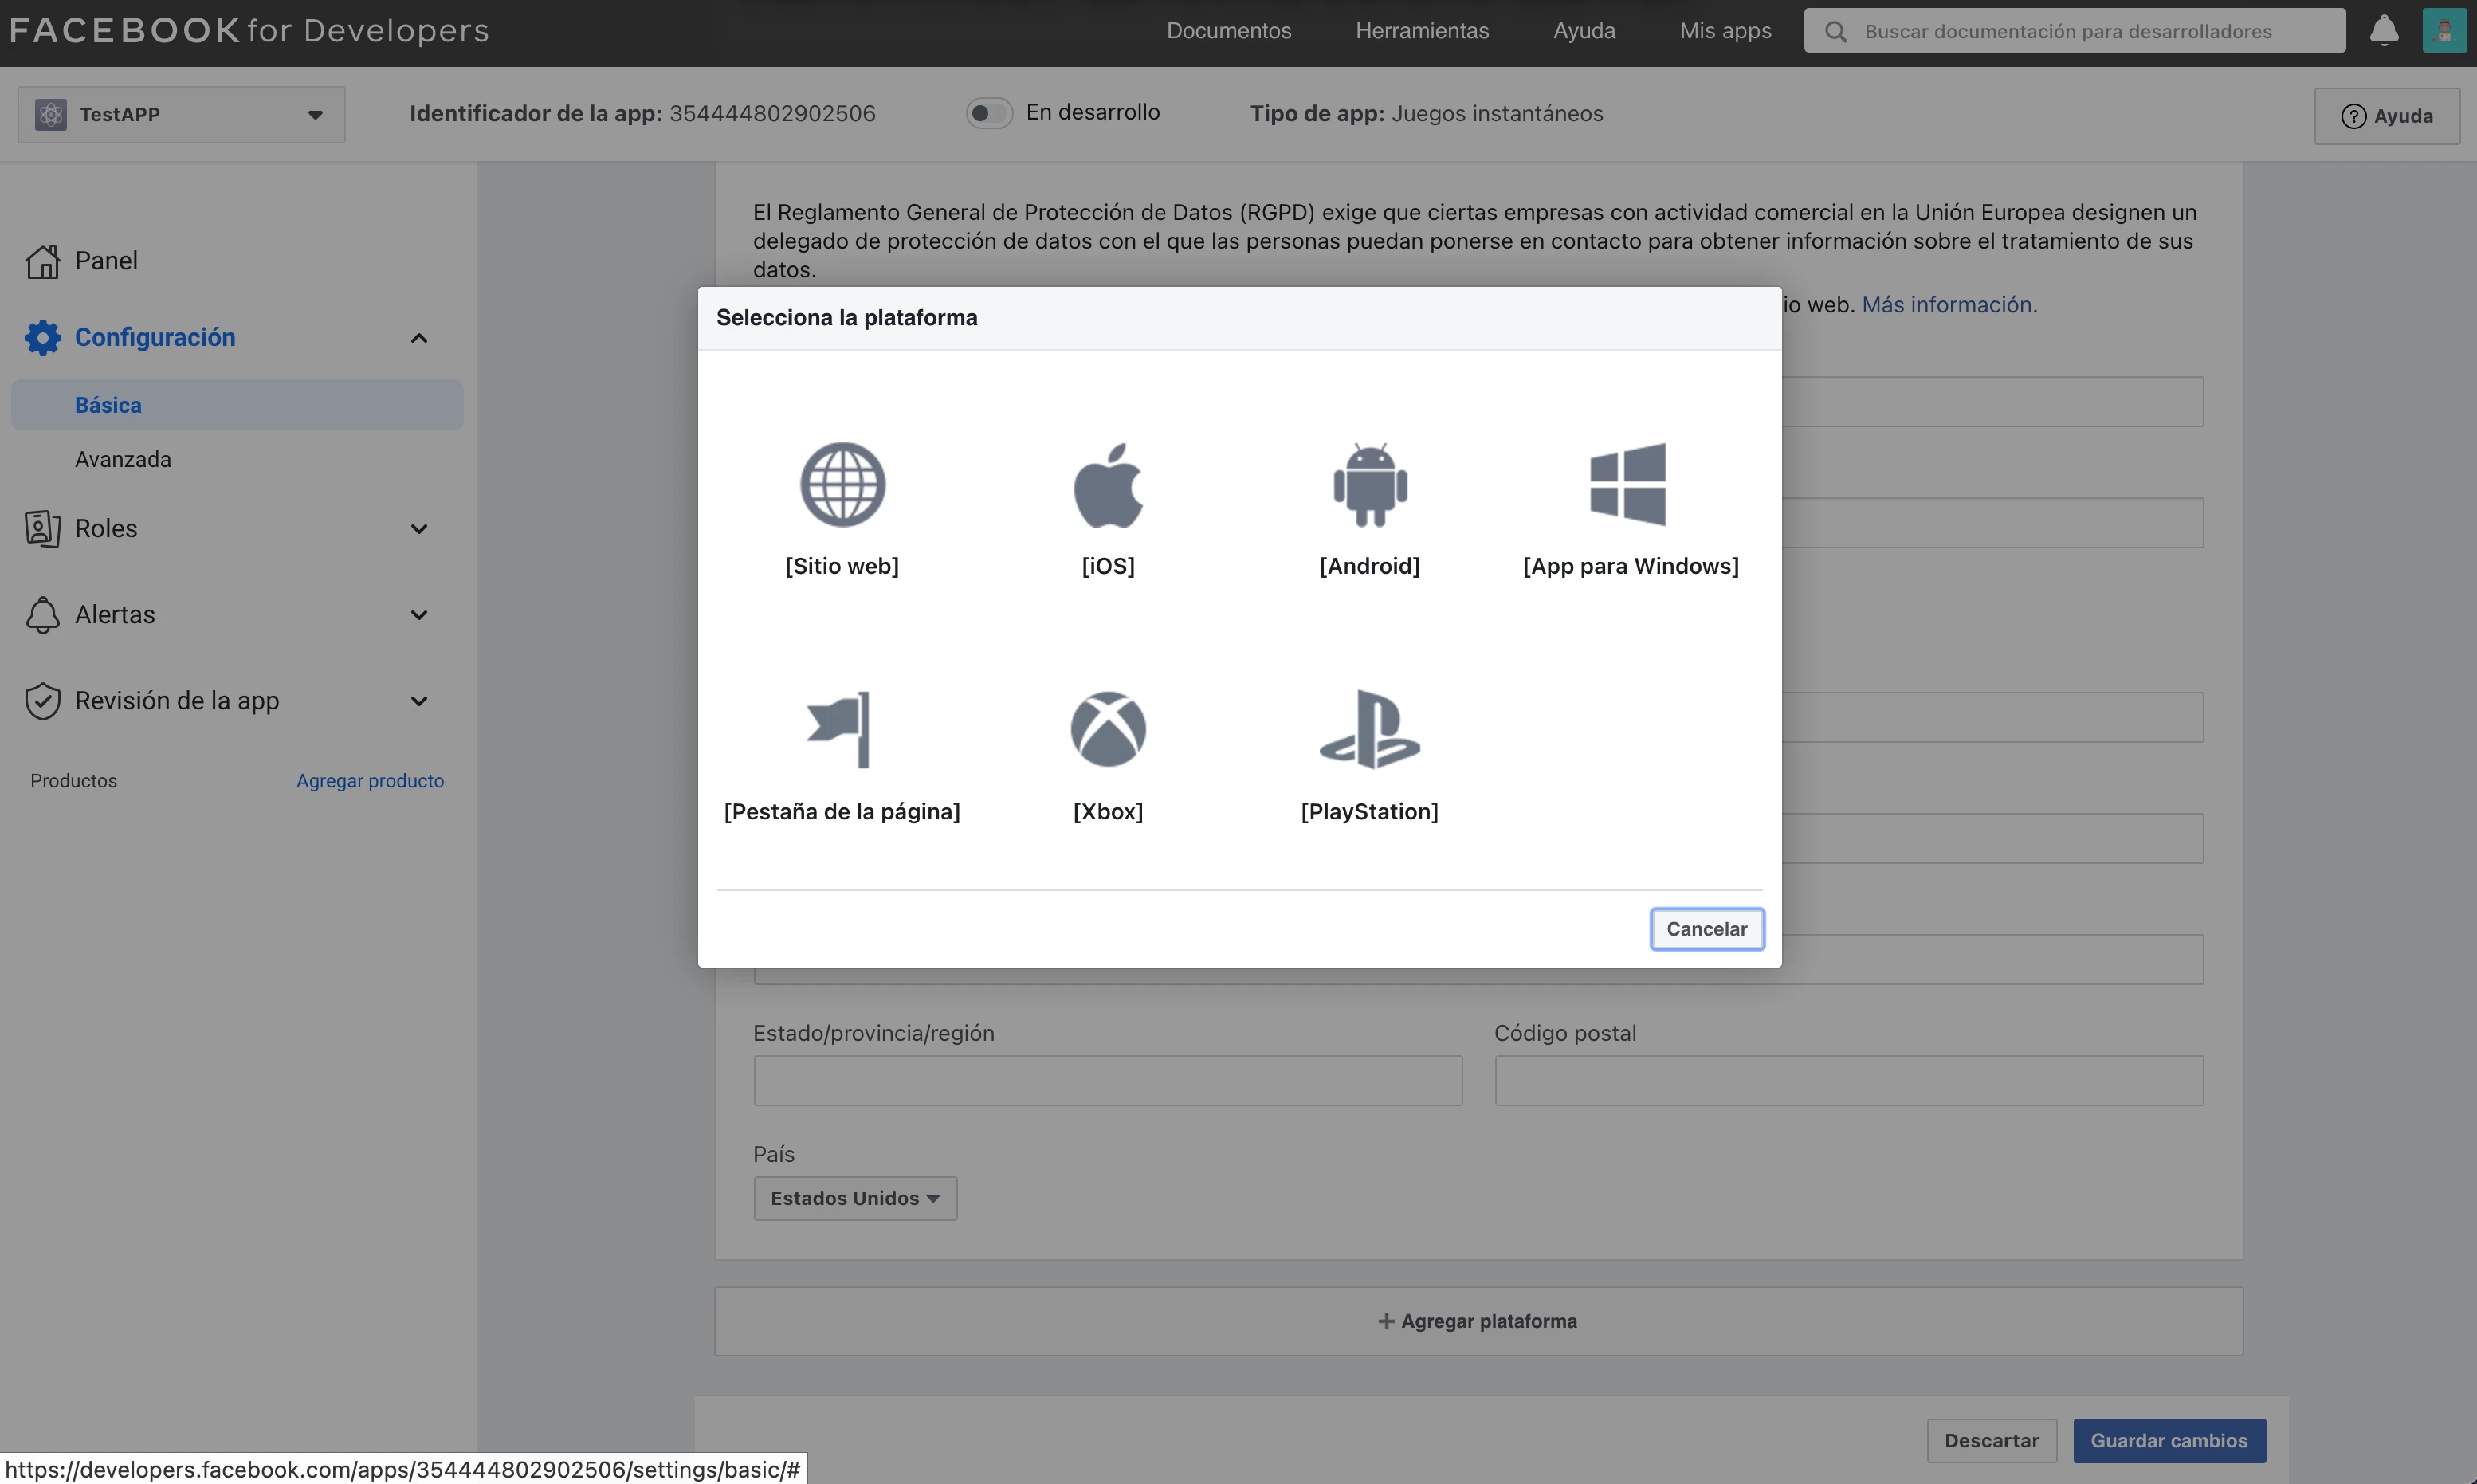
Task: Open the TestAPP app selector dropdown
Action: coord(181,114)
